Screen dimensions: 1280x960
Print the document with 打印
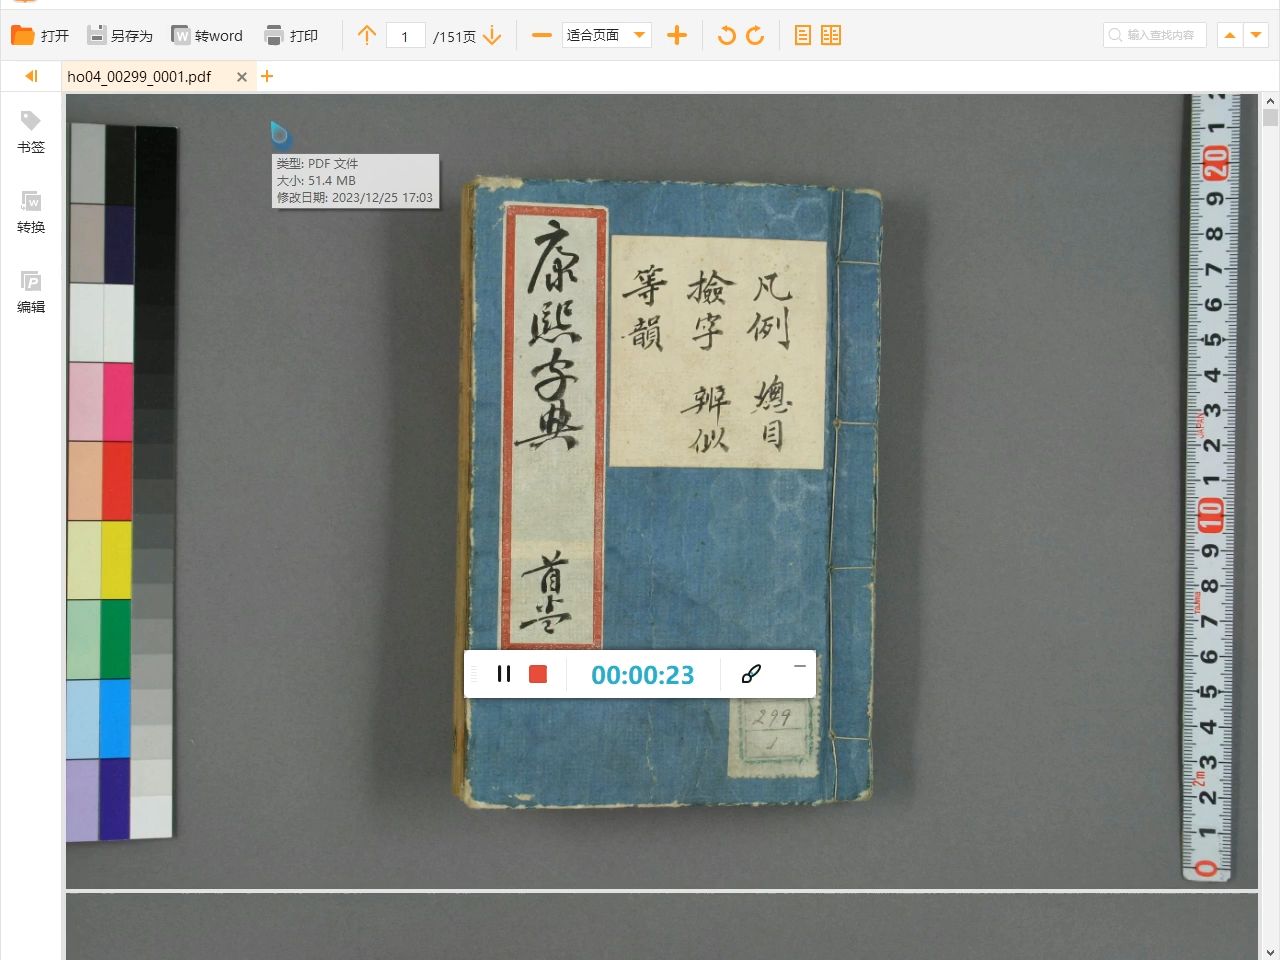click(291, 36)
